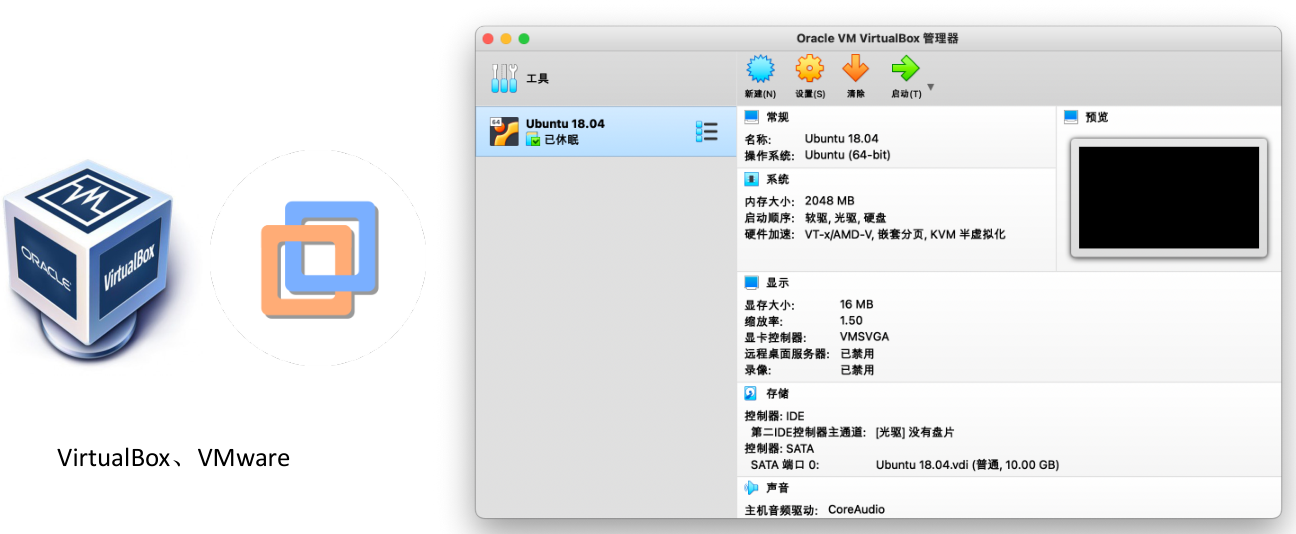Click the 声音 audio speaker icon

pos(752,488)
